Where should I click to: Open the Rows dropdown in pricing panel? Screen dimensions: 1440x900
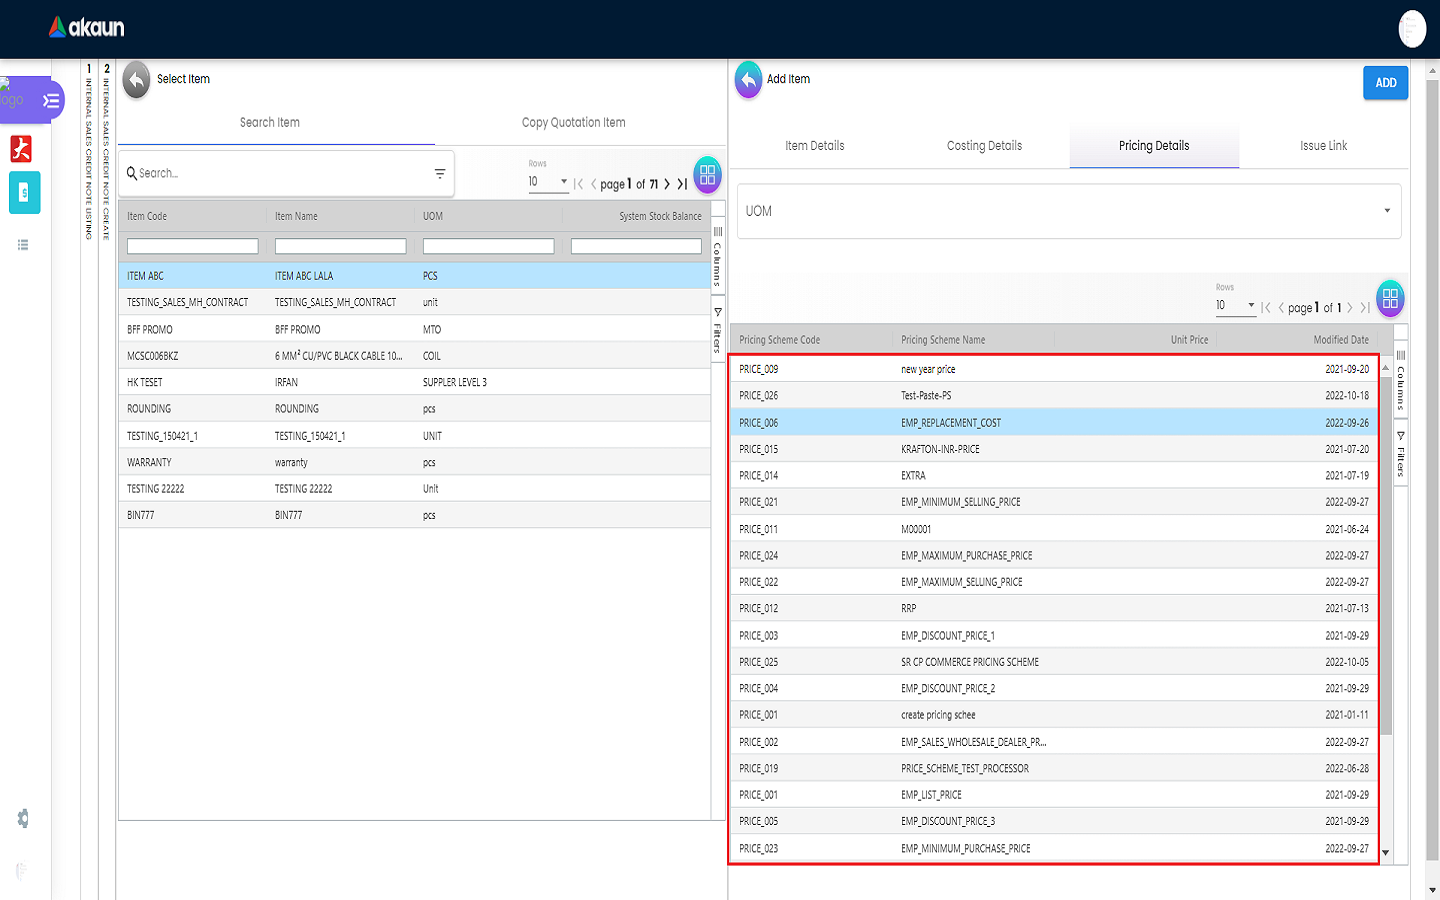pyautogui.click(x=1235, y=306)
